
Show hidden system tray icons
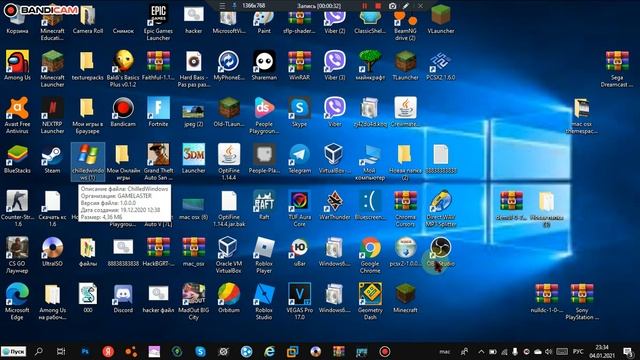(x=481, y=351)
